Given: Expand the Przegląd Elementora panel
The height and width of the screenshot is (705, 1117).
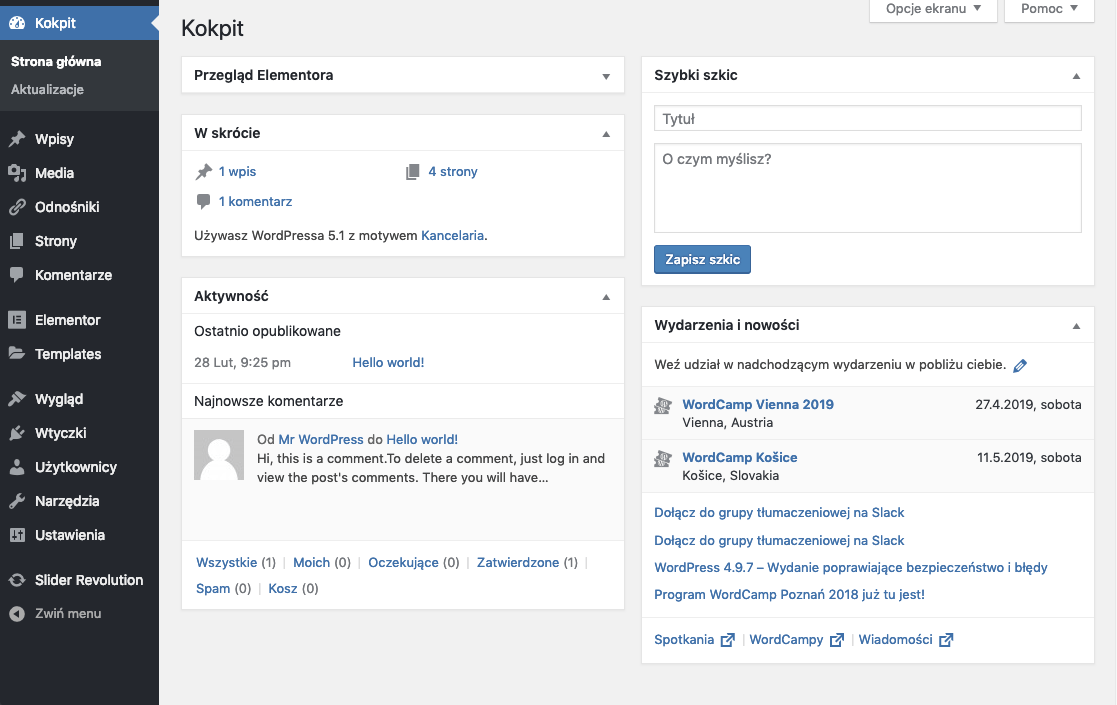Looking at the screenshot, I should 605,76.
